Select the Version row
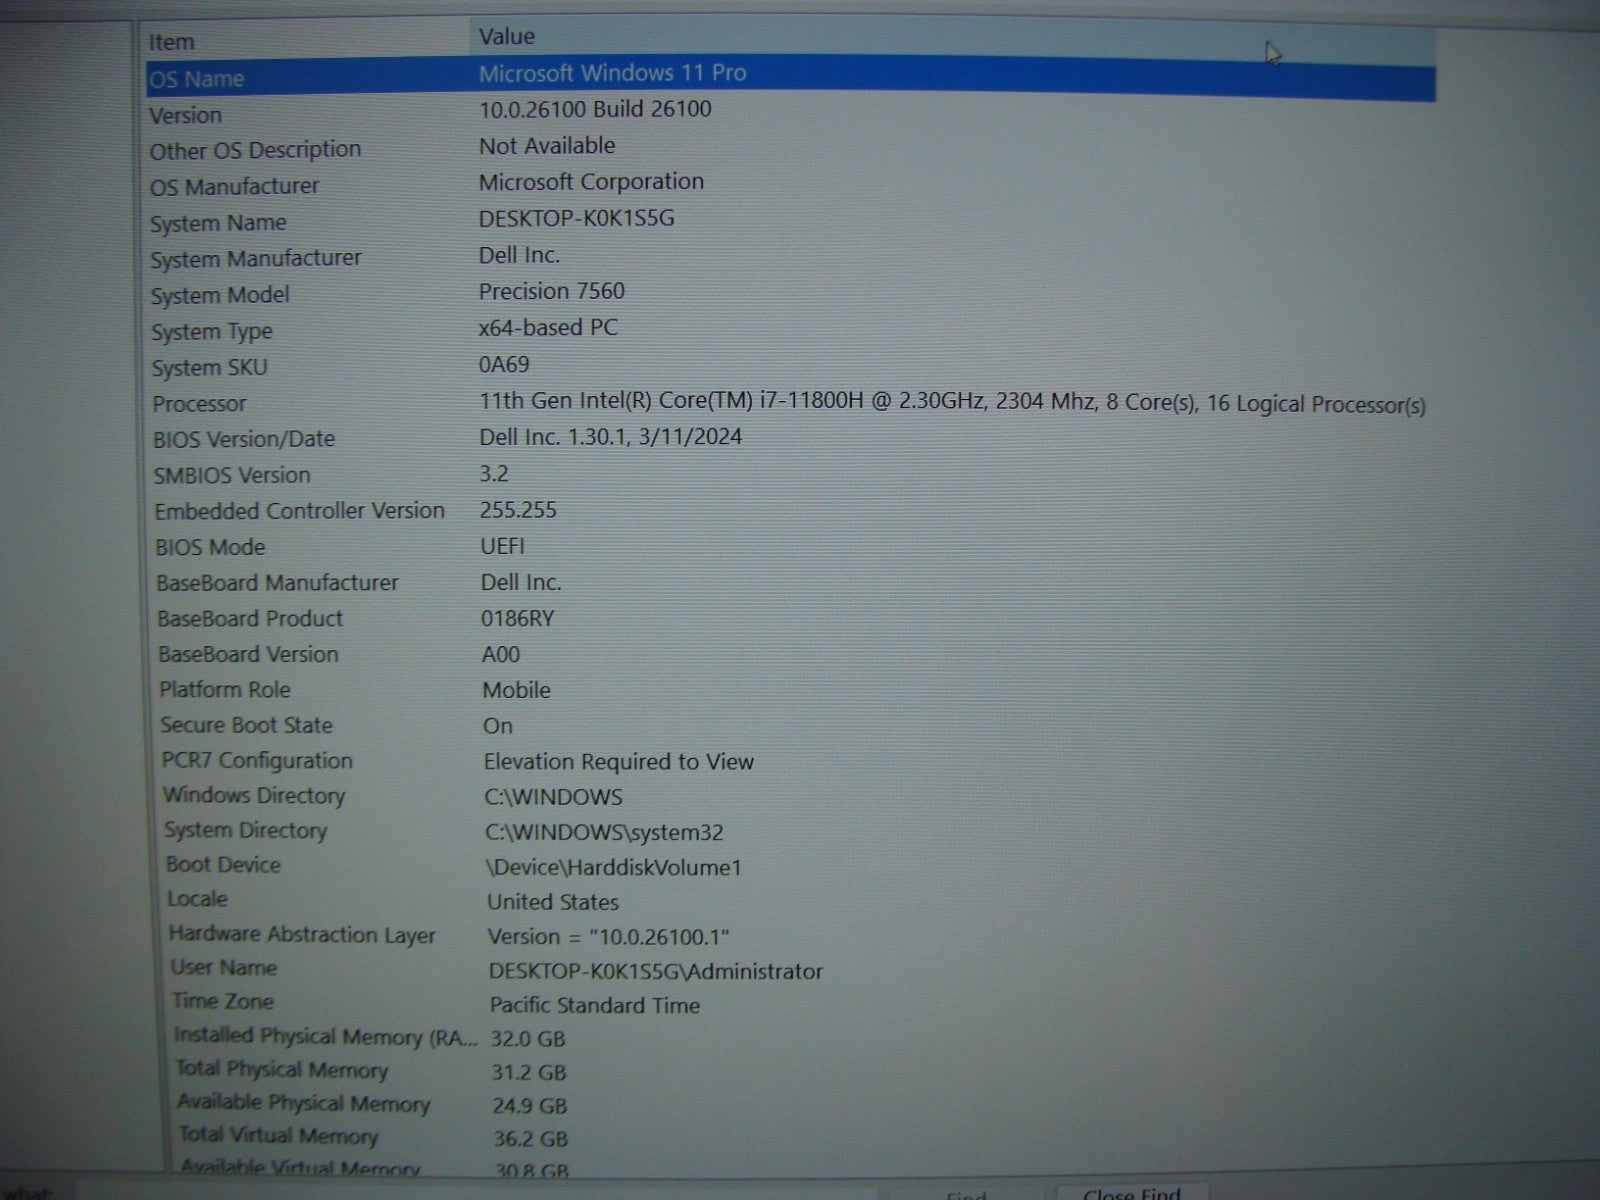Screen dimensions: 1600x1200 [x=186, y=116]
